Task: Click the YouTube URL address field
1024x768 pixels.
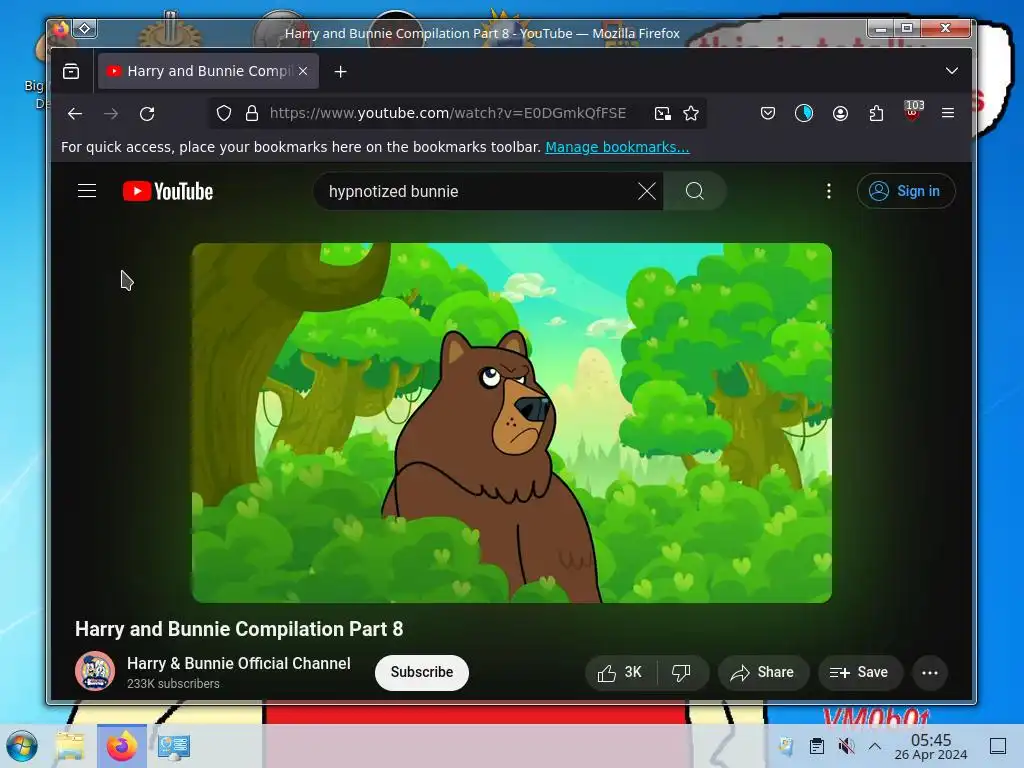Action: click(x=448, y=113)
